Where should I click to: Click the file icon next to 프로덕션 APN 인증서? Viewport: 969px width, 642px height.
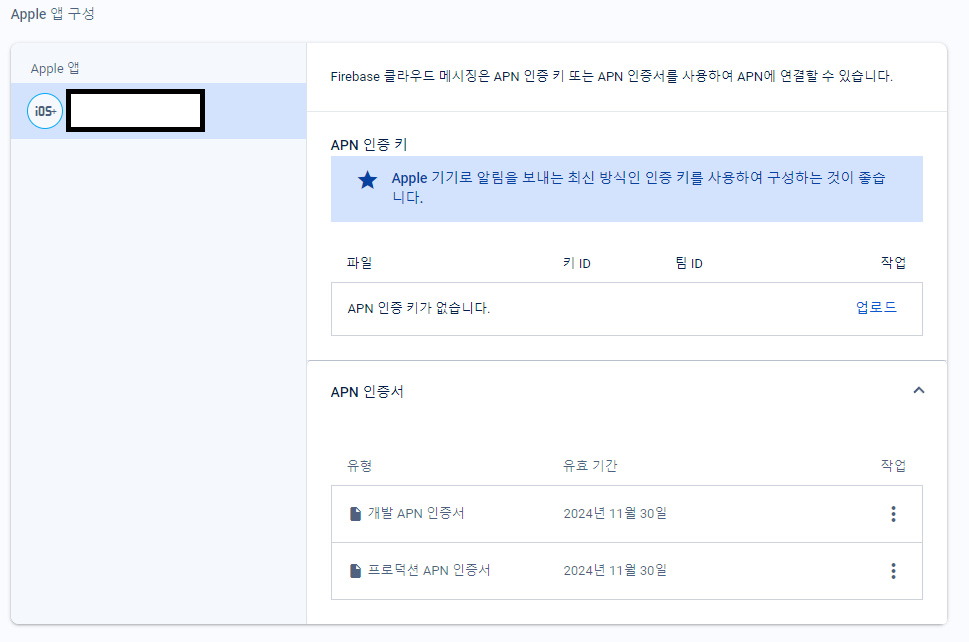click(x=355, y=571)
